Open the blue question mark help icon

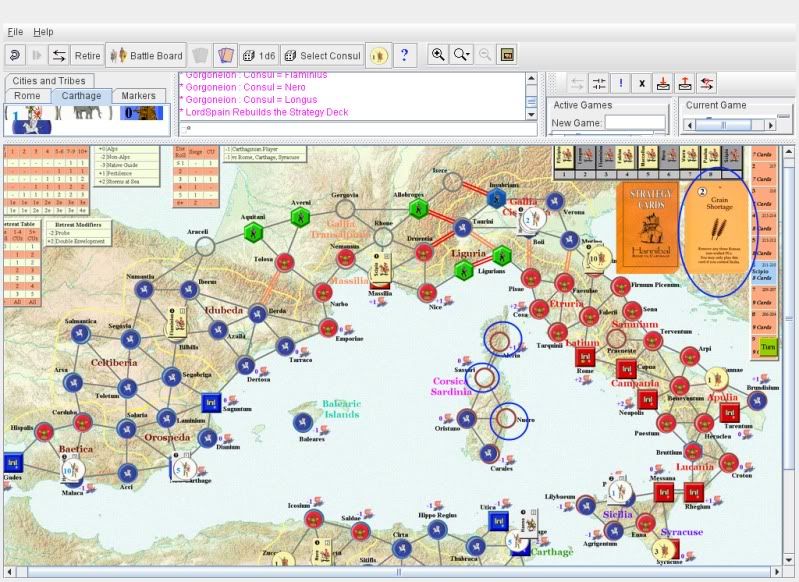click(x=405, y=55)
